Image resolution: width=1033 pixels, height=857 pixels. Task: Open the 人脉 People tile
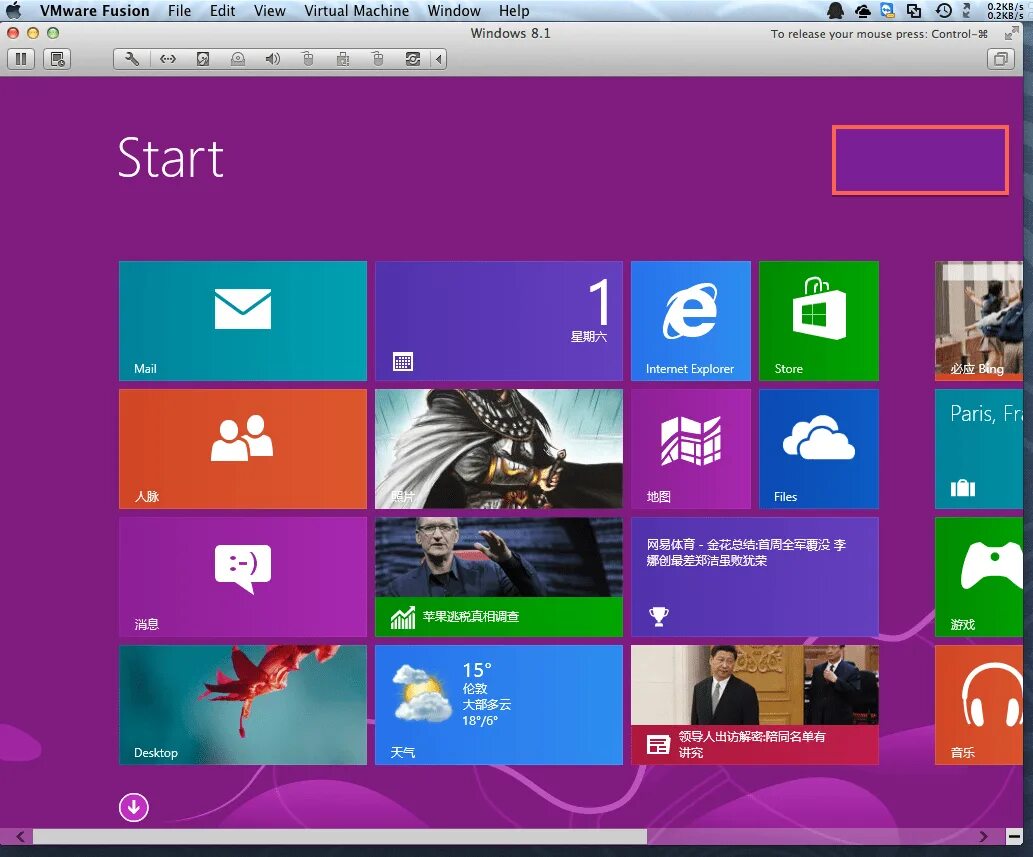(x=242, y=449)
